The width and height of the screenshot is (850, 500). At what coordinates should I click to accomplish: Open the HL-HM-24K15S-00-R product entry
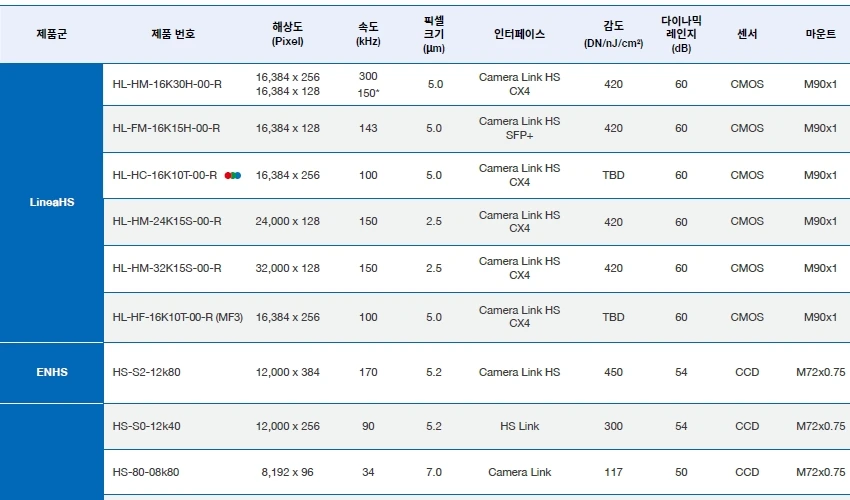(167, 221)
